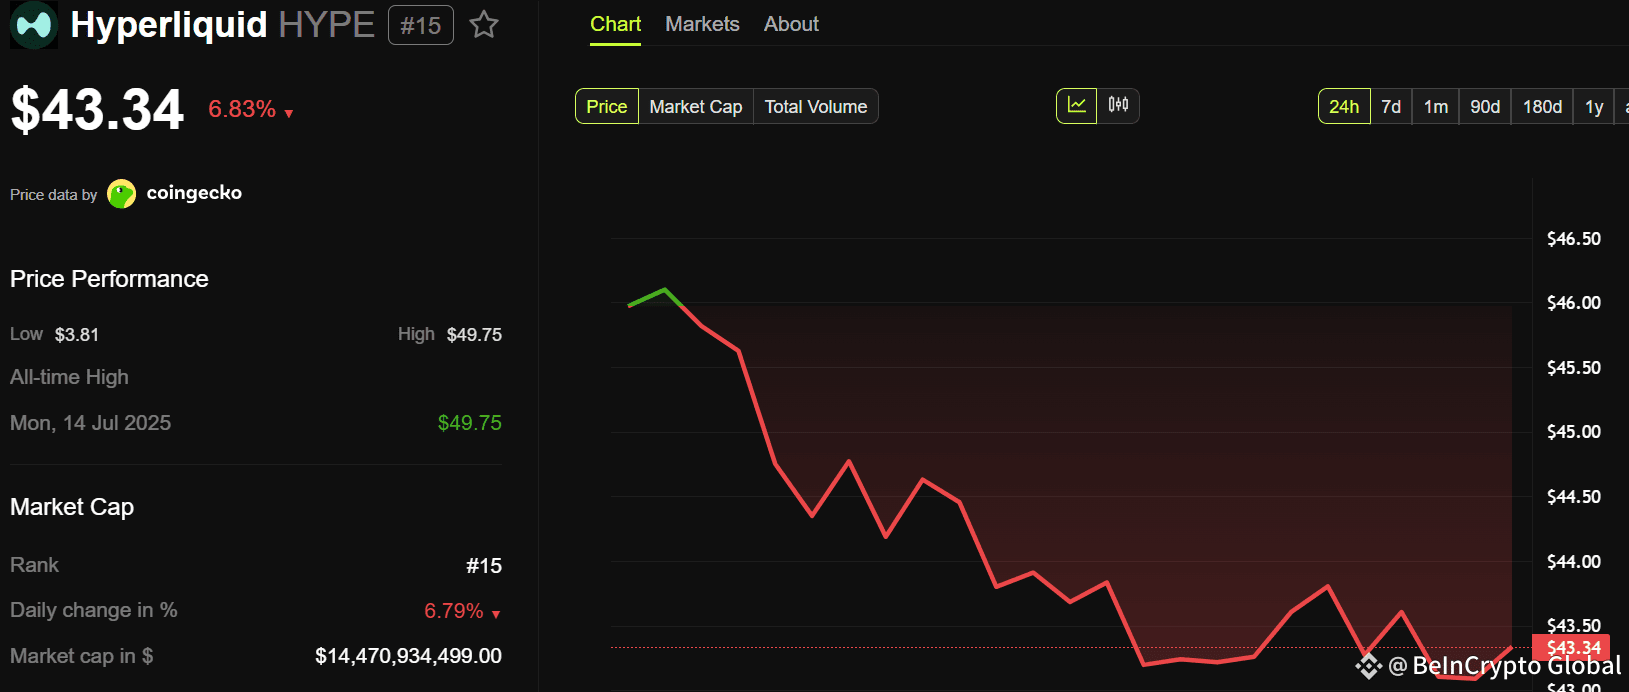Click the 6.79% daily change value
1629x692 pixels.
coord(454,611)
